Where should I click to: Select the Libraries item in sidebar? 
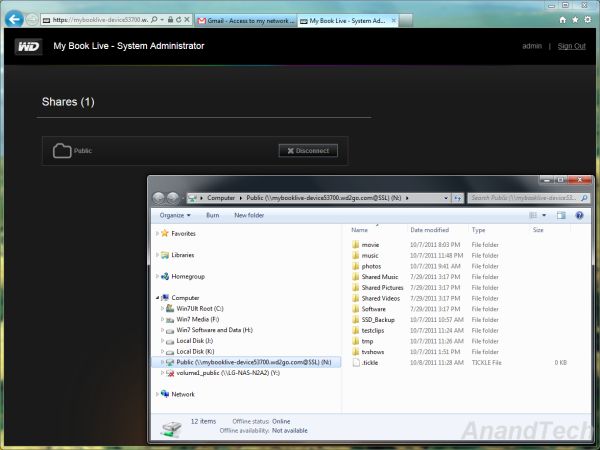[183, 255]
